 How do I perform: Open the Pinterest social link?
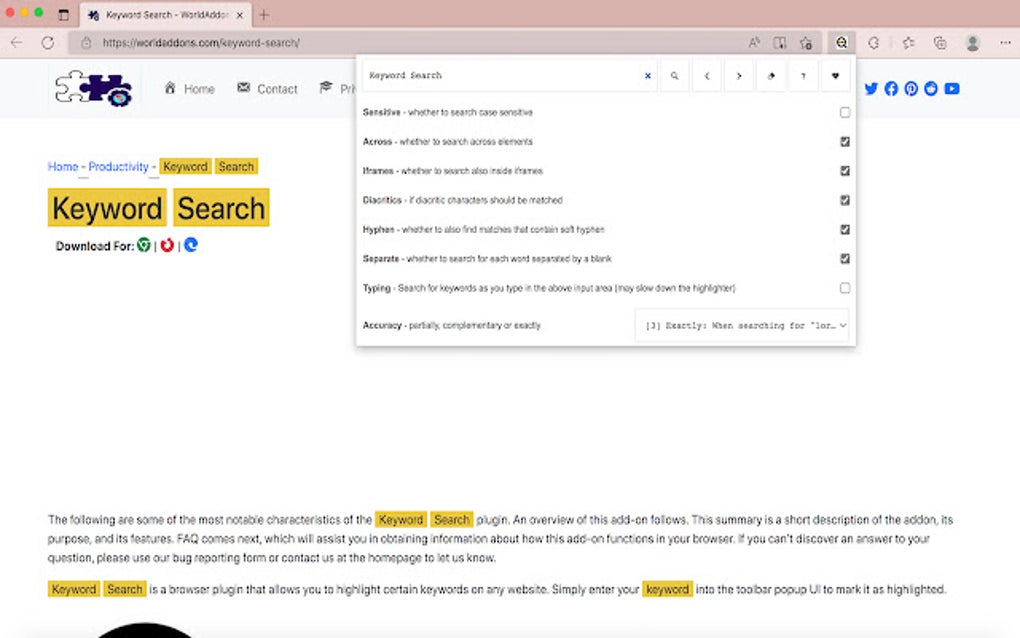tap(911, 88)
